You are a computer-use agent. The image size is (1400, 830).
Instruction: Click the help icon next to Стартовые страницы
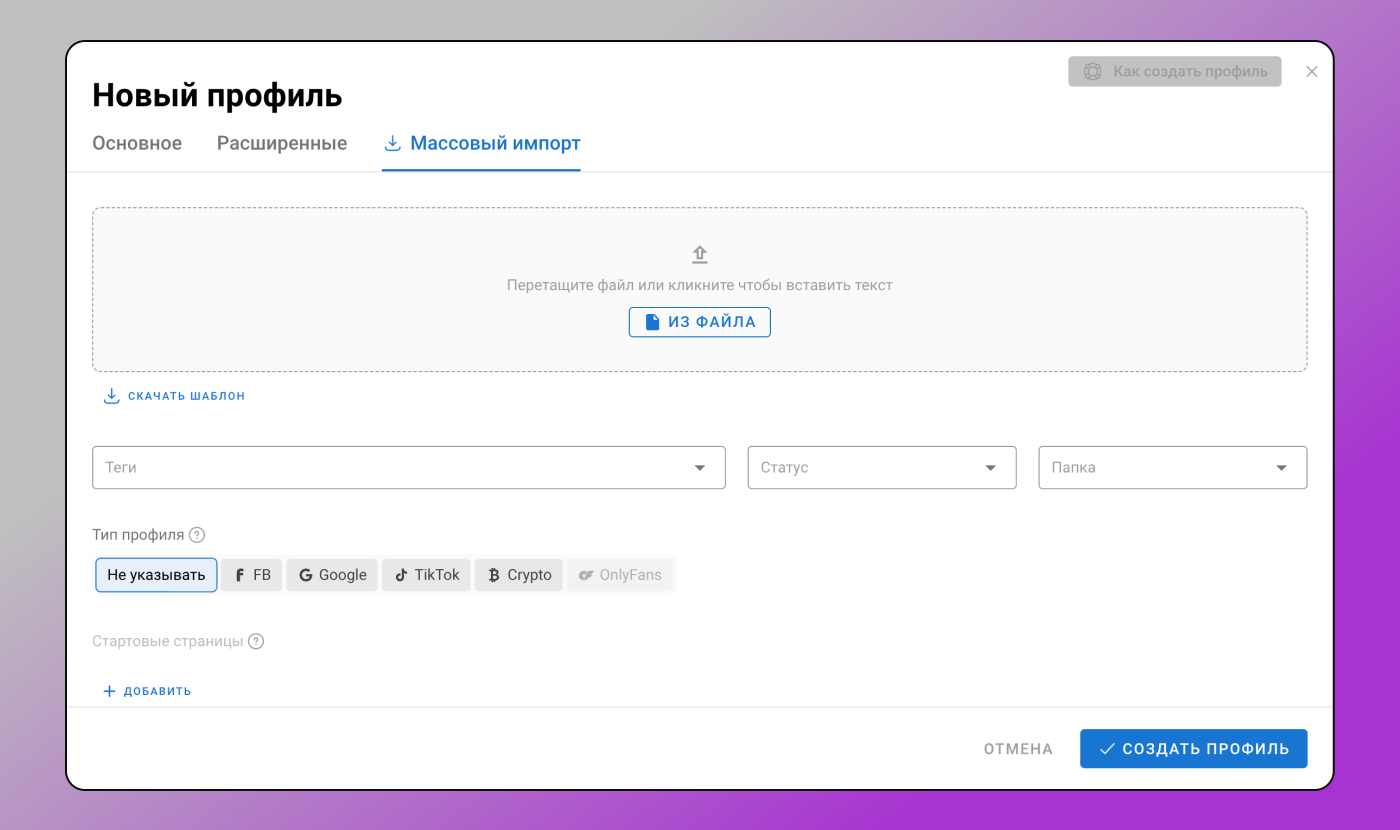pyautogui.click(x=256, y=642)
